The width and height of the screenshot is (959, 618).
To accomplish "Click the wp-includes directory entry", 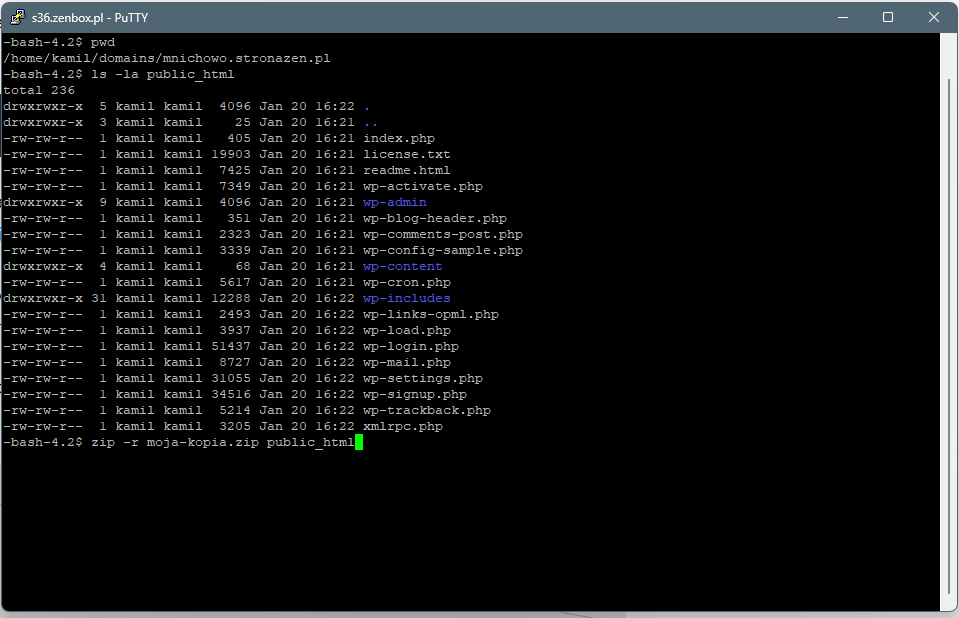I will point(407,298).
